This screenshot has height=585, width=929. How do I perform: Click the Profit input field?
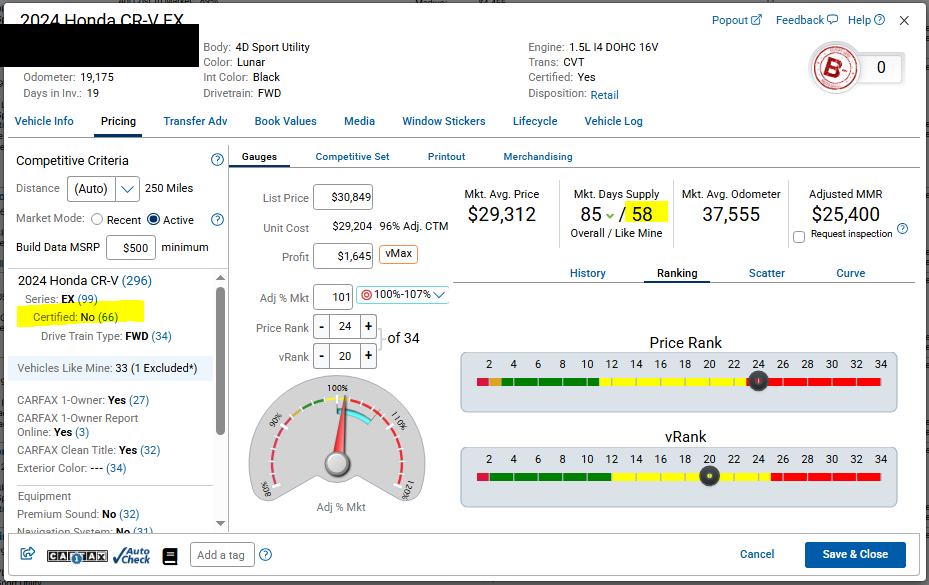click(343, 256)
